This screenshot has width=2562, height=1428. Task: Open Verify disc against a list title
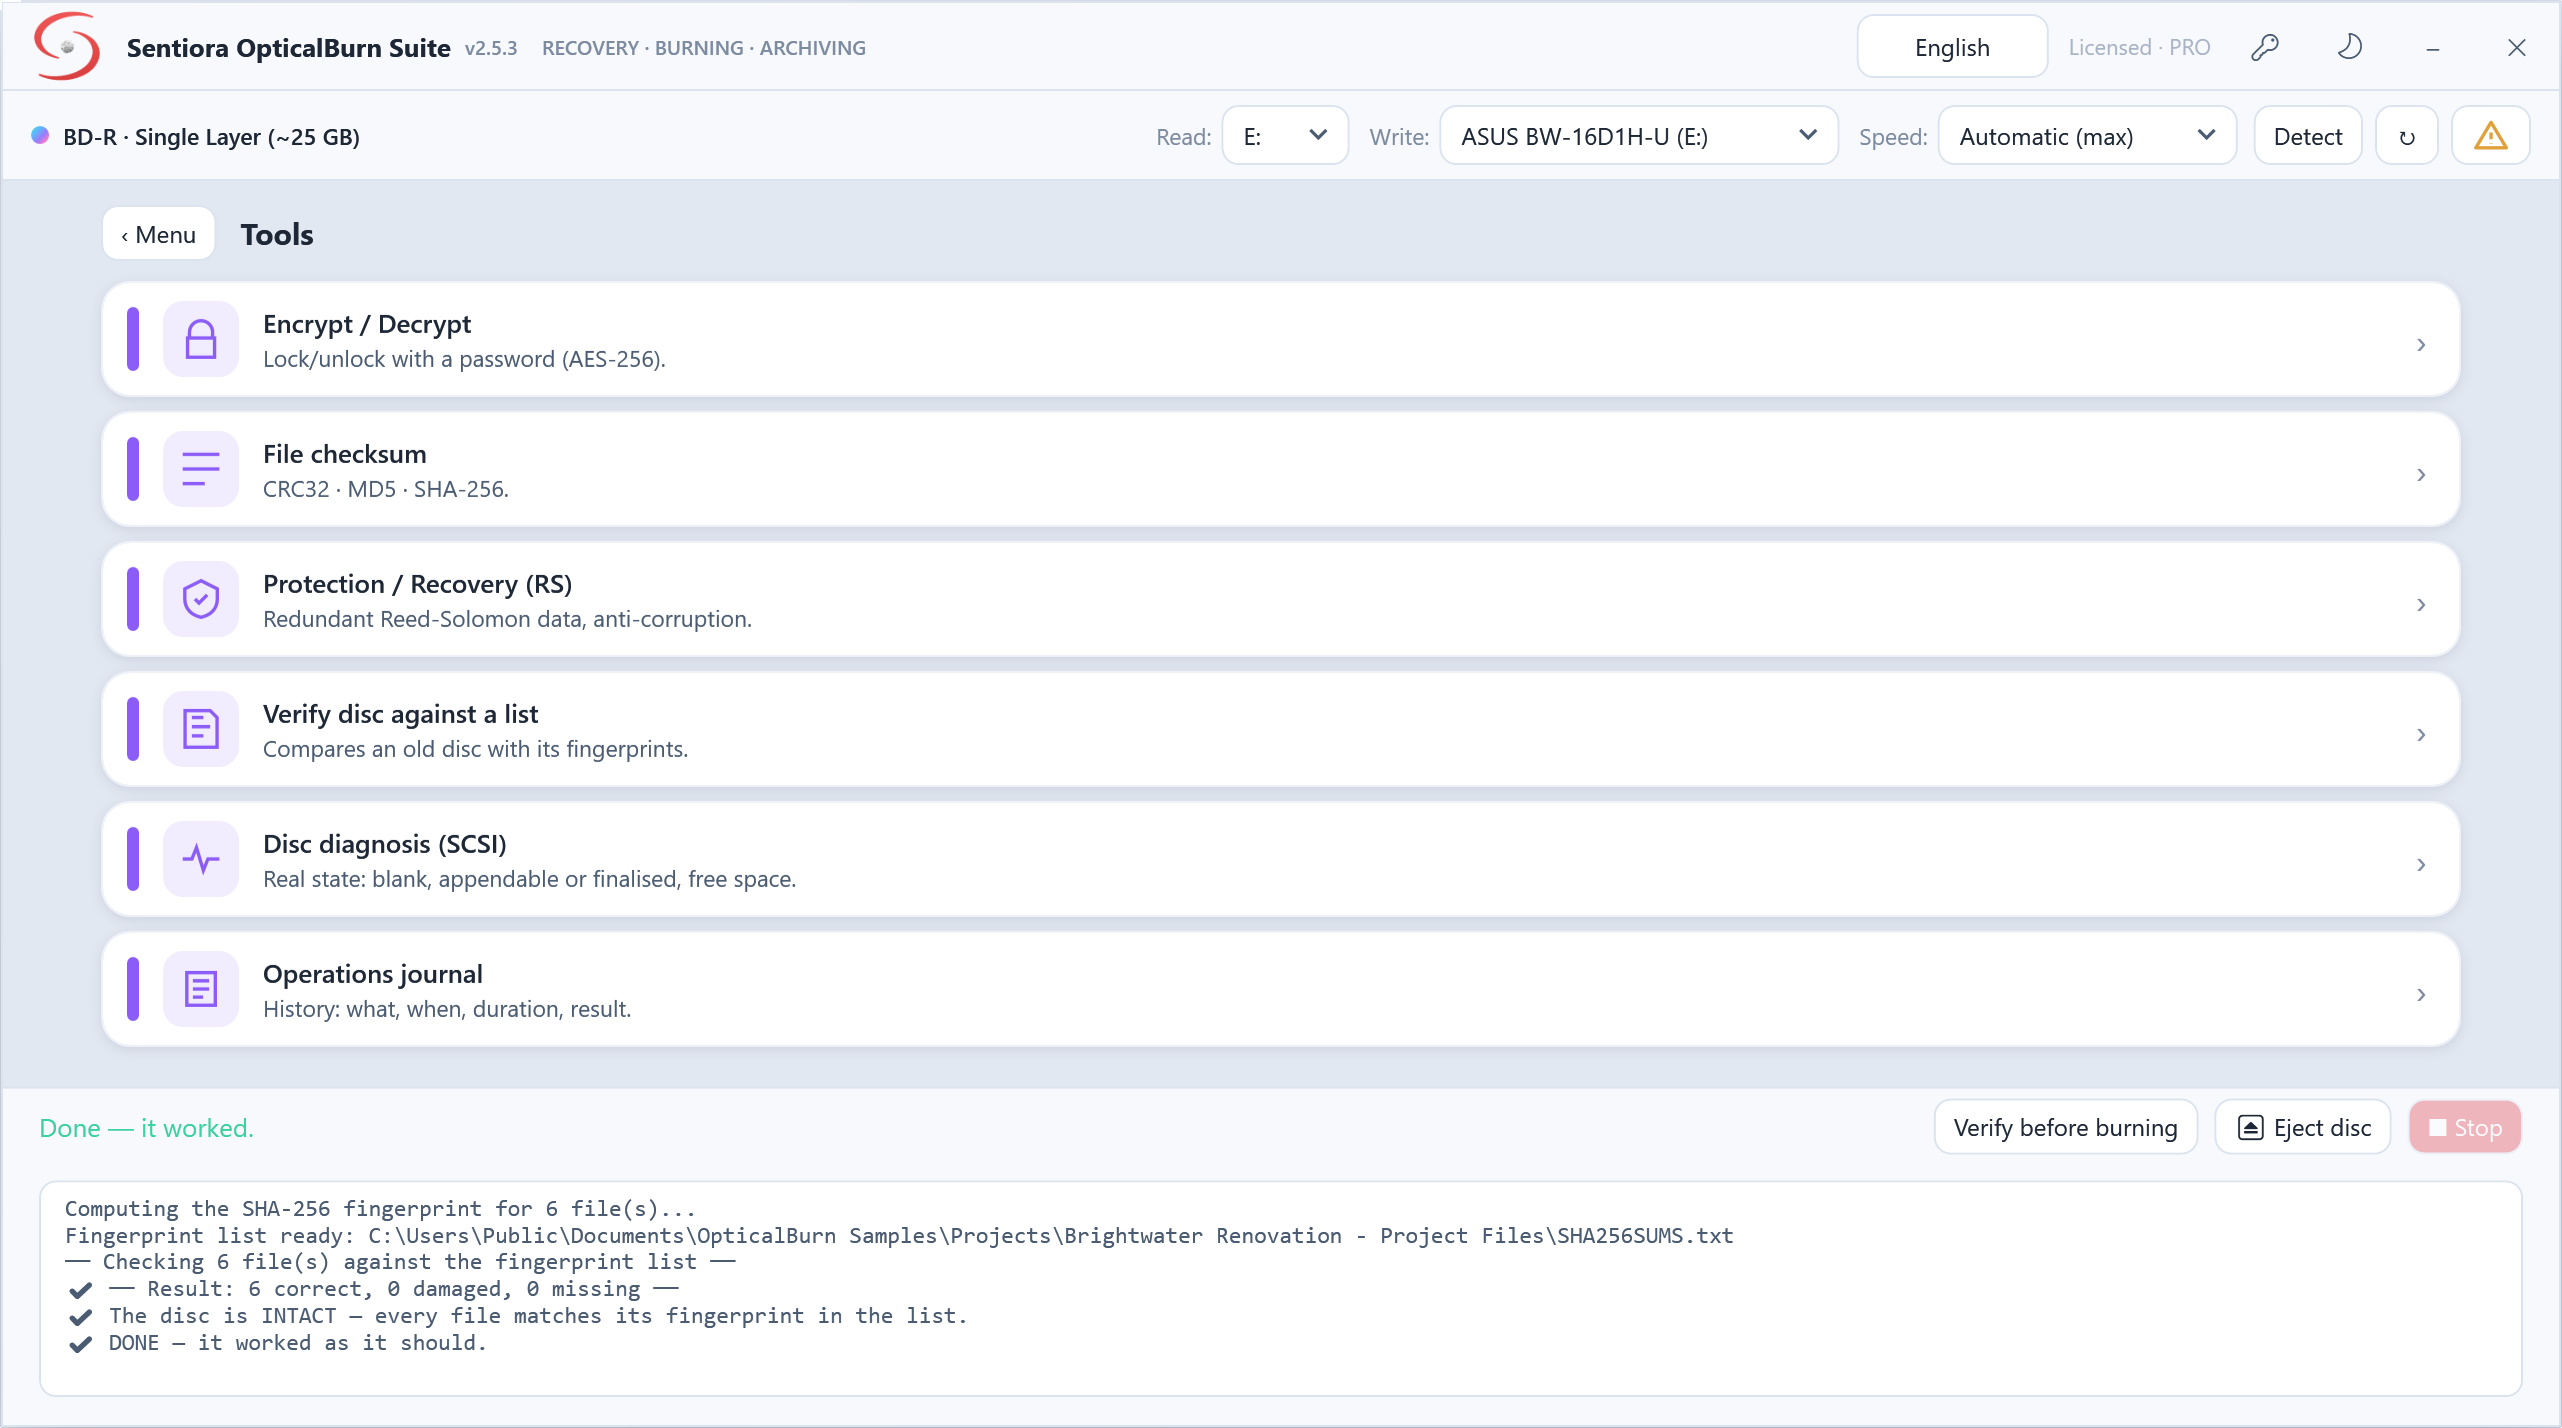pyautogui.click(x=400, y=714)
